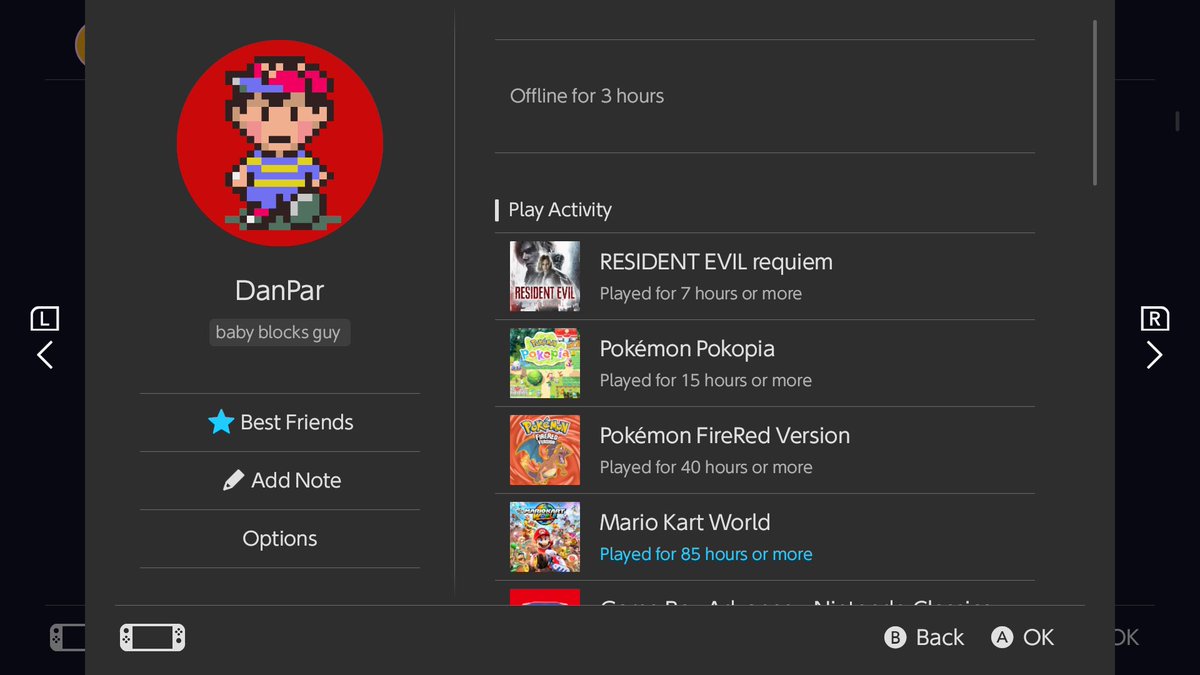Select the Pokémon FireRed Version title
The height and width of the screenshot is (675, 1200).
coord(725,436)
